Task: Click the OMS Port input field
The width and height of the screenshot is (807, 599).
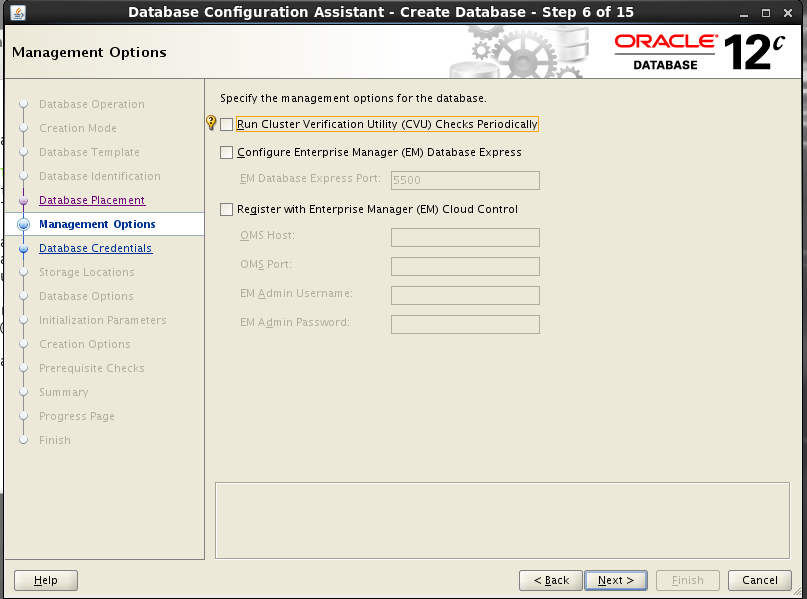Action: click(x=465, y=266)
